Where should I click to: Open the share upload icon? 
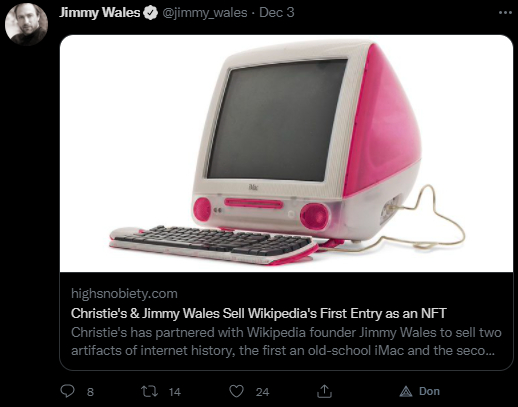[324, 391]
